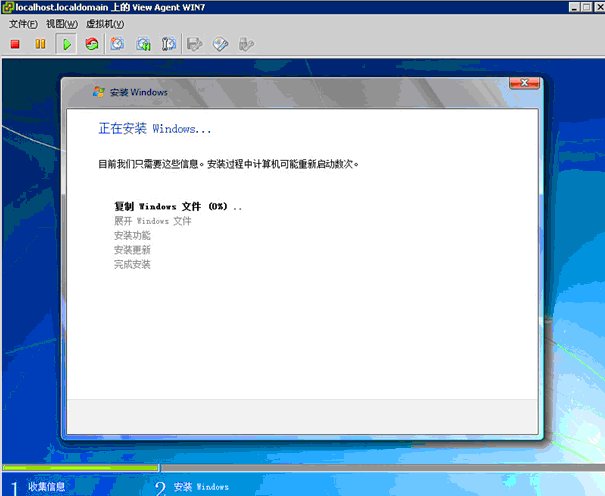This screenshot has height=496, width=605.
Task: Click the green setup progress bar
Action: pos(80,467)
